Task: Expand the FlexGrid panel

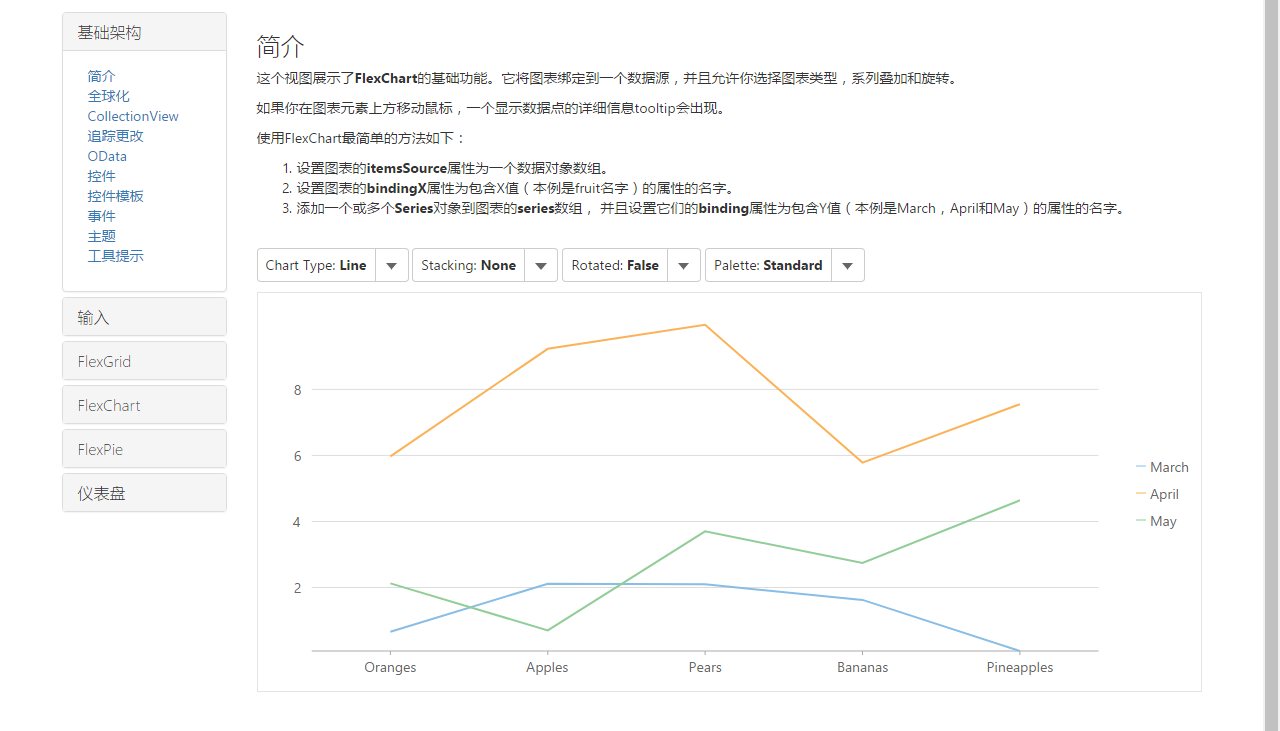Action: coord(144,361)
